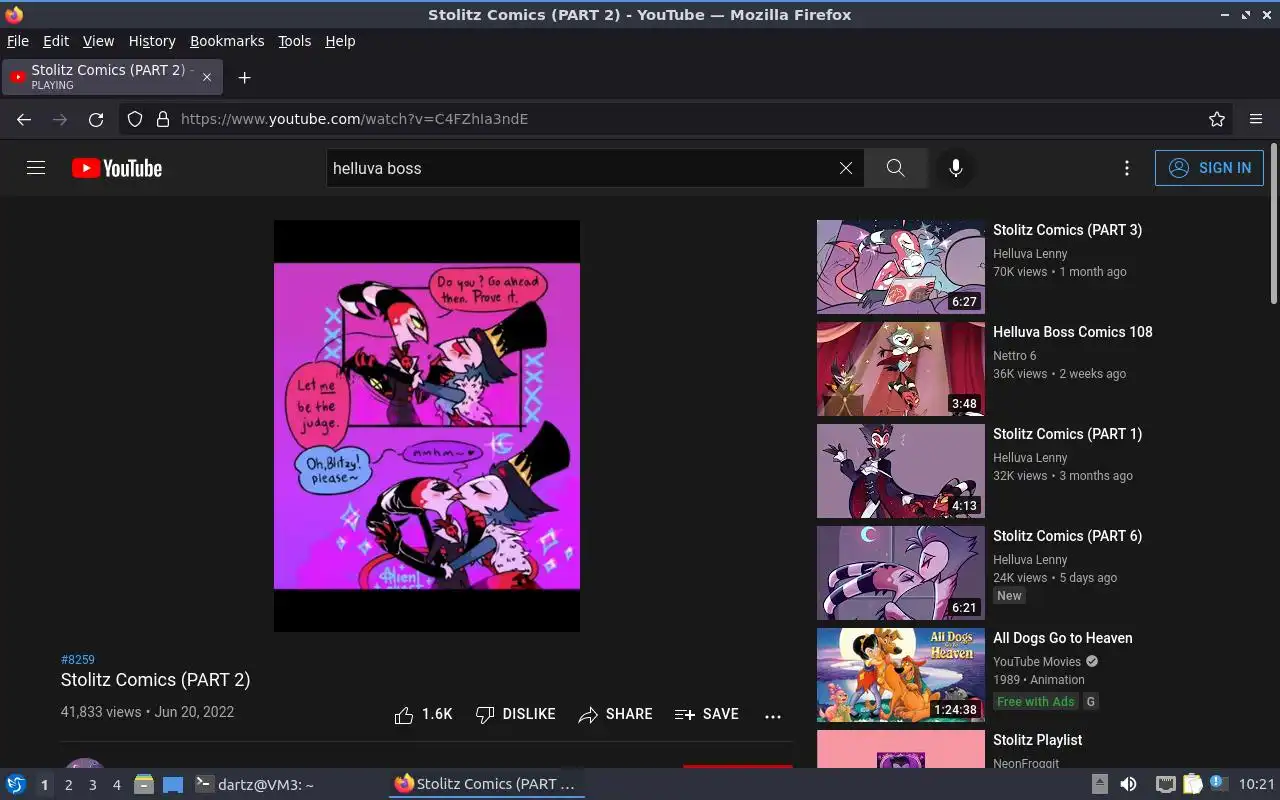Click the SIGN IN button
This screenshot has height=800, width=1280.
[1209, 168]
